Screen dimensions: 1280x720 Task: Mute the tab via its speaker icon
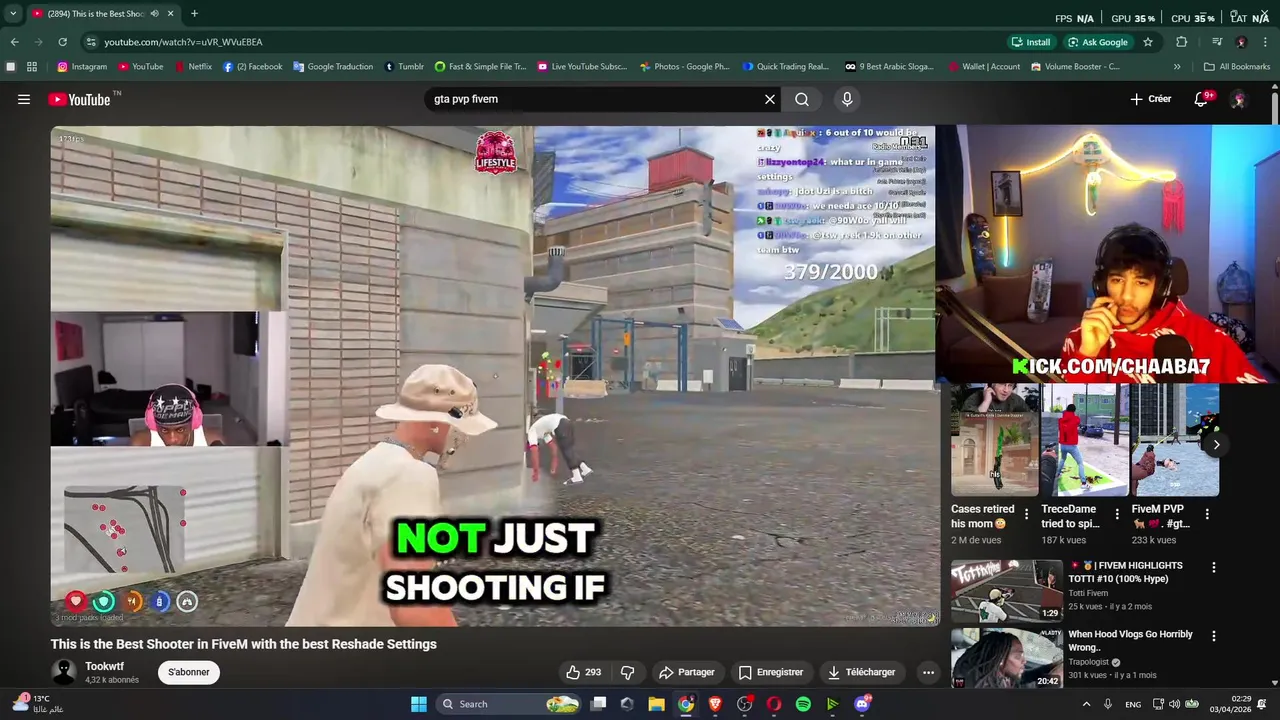click(x=154, y=14)
